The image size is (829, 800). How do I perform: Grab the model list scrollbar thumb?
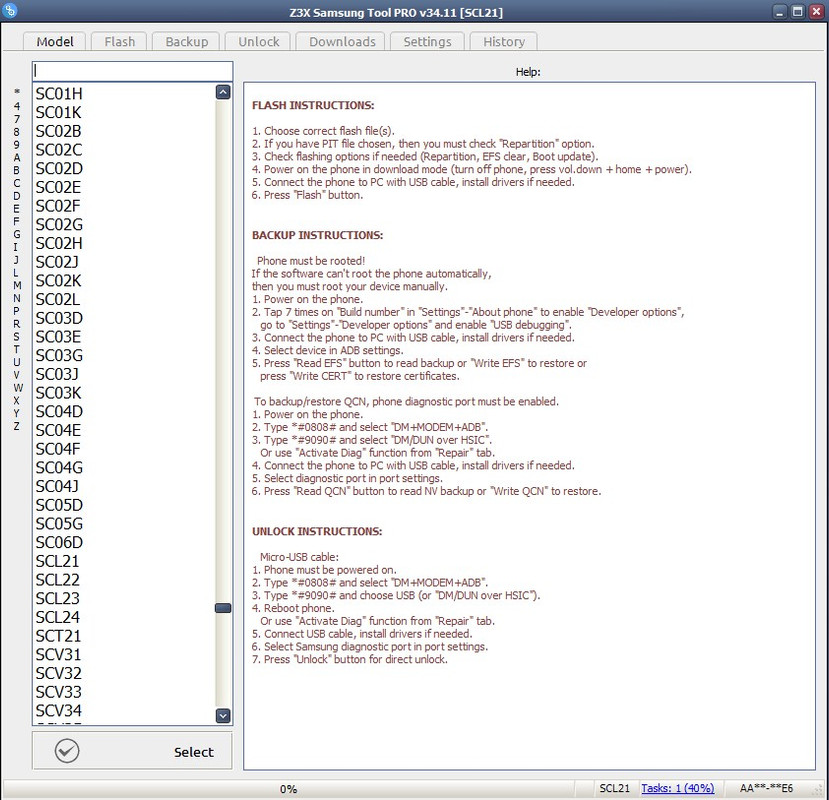tap(223, 608)
